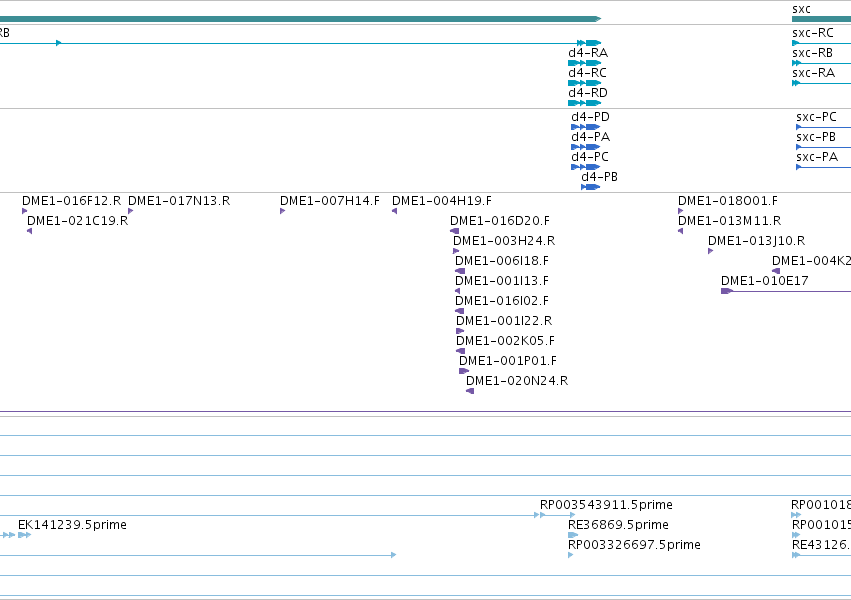Select feature DME1-004H19.F
Viewport: 851px width, 600px height.
(442, 201)
